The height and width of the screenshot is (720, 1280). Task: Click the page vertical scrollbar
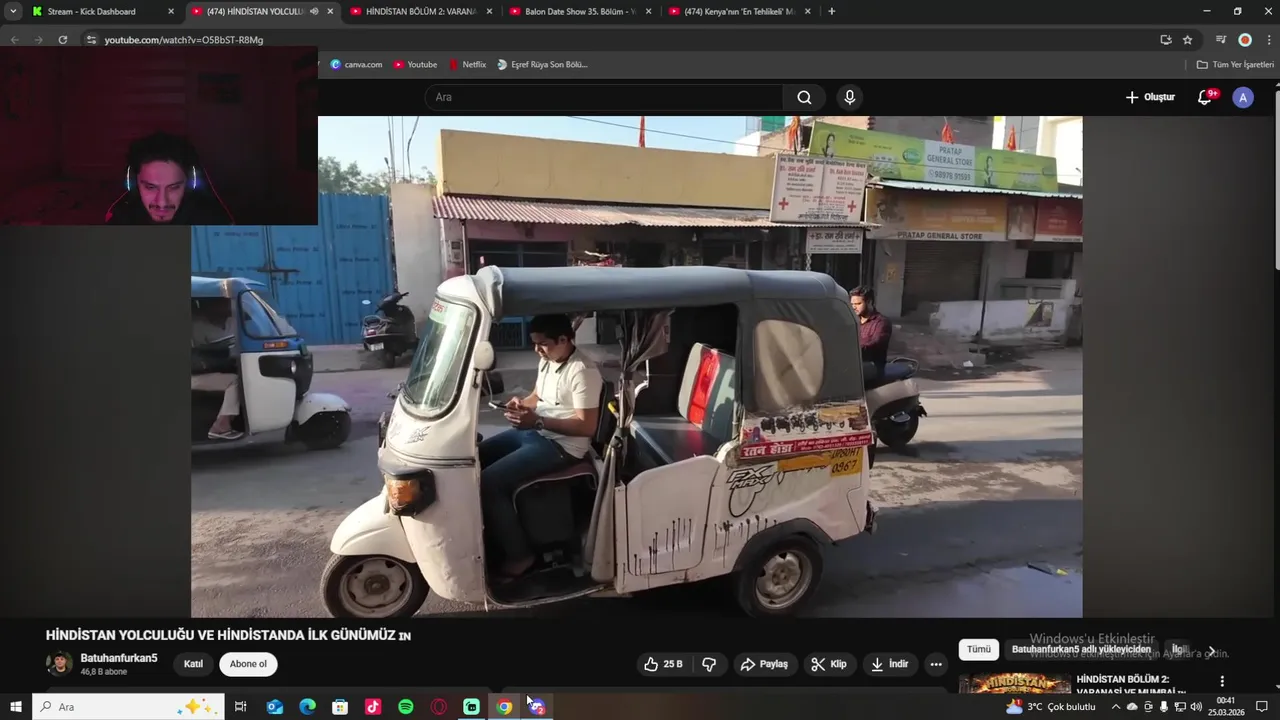(1276, 180)
